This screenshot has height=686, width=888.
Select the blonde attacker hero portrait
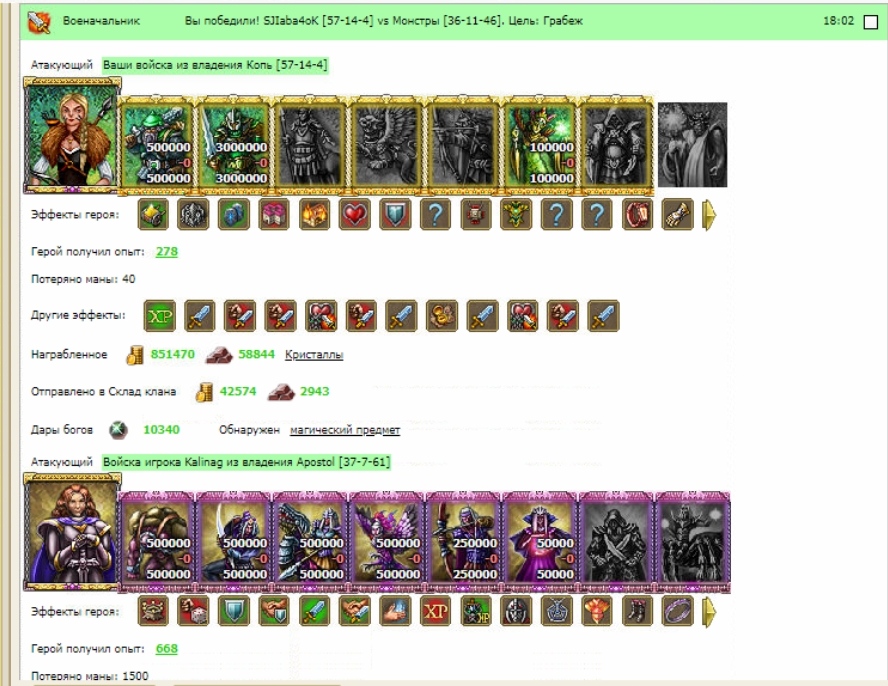(72, 136)
